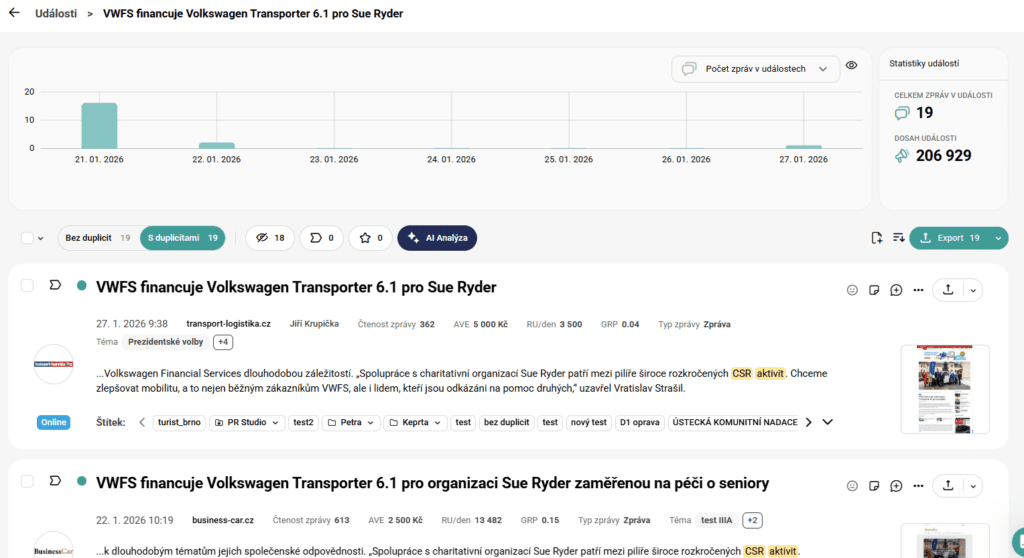Filter unread items with the crossed-eye 18 button

[270, 238]
